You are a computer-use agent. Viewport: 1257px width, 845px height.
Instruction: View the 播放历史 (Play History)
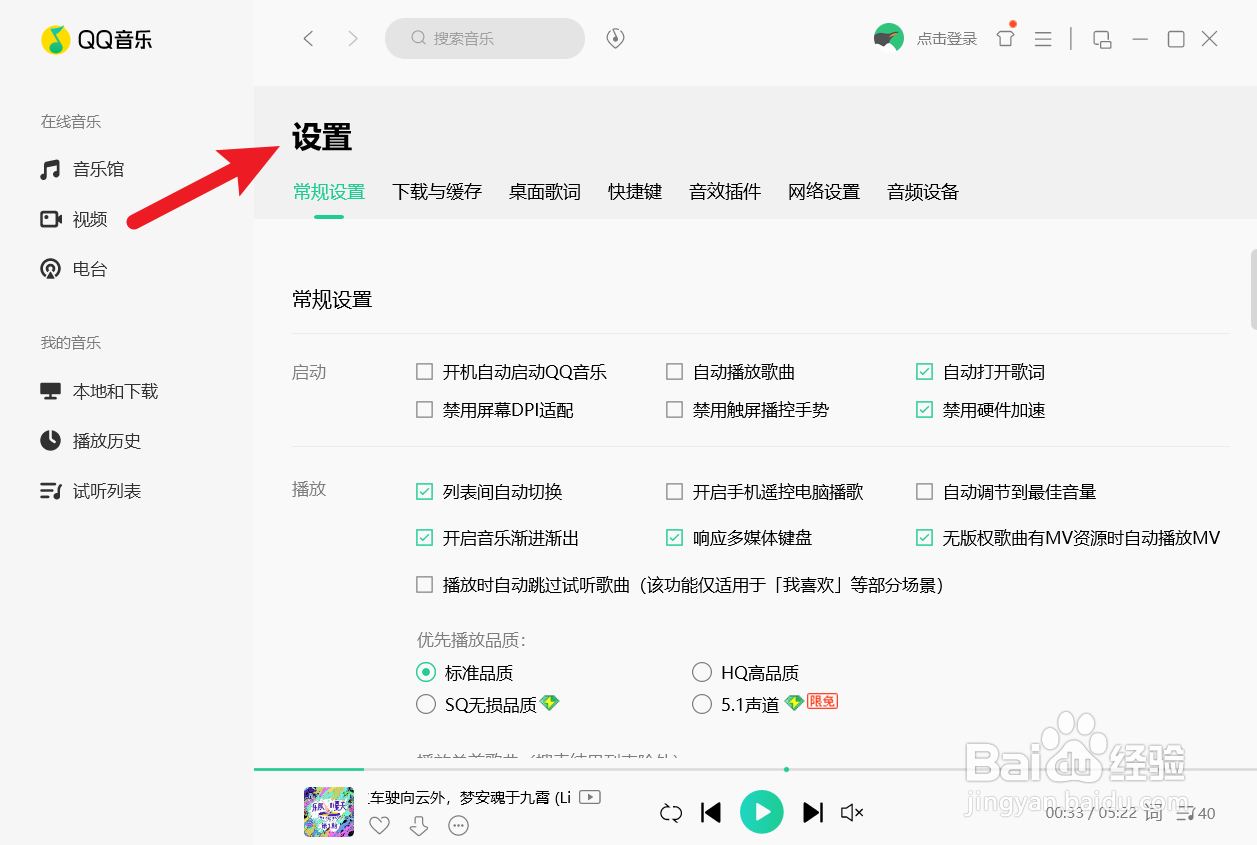pyautogui.click(x=105, y=441)
